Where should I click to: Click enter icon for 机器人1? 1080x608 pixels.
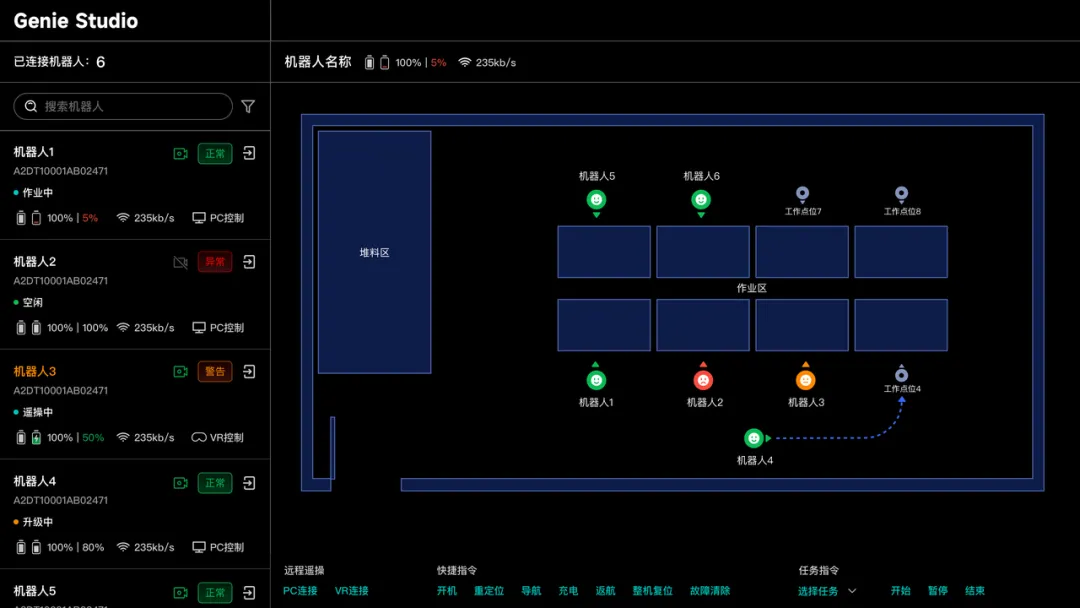(249, 153)
